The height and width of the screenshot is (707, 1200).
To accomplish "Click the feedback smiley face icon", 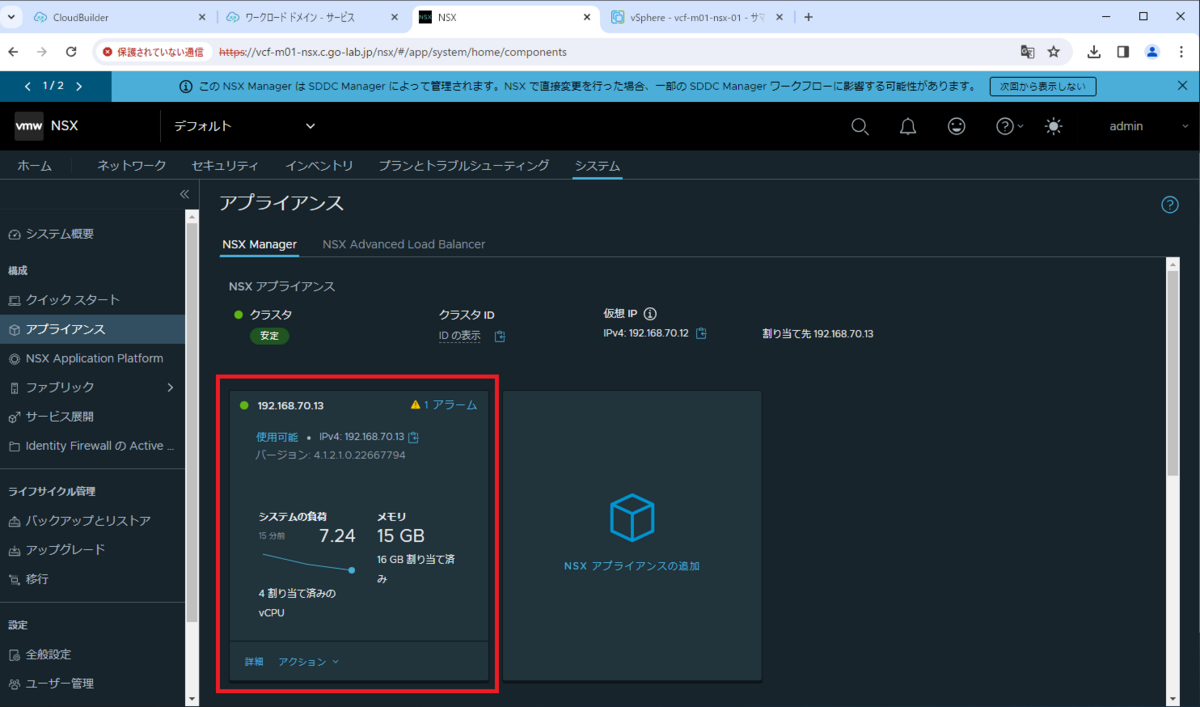I will coord(957,126).
